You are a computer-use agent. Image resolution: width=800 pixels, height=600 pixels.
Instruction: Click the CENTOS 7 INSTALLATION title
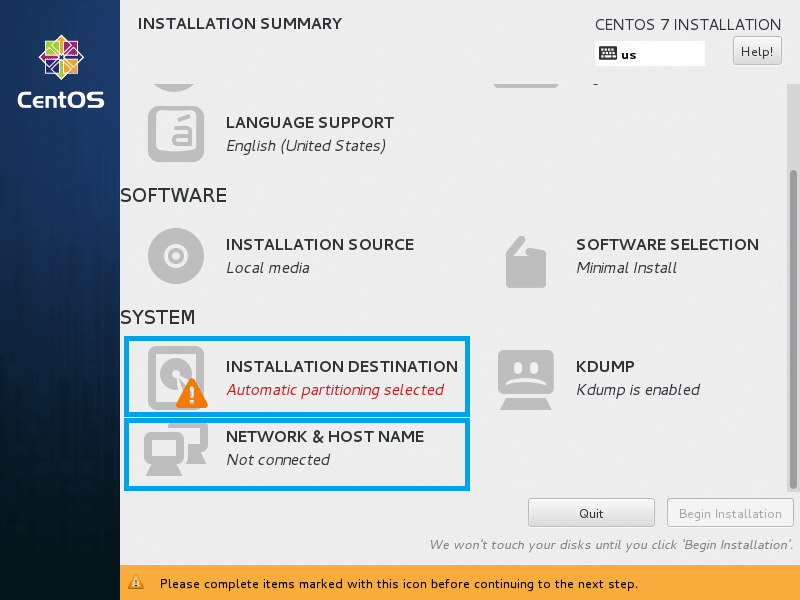click(688, 24)
